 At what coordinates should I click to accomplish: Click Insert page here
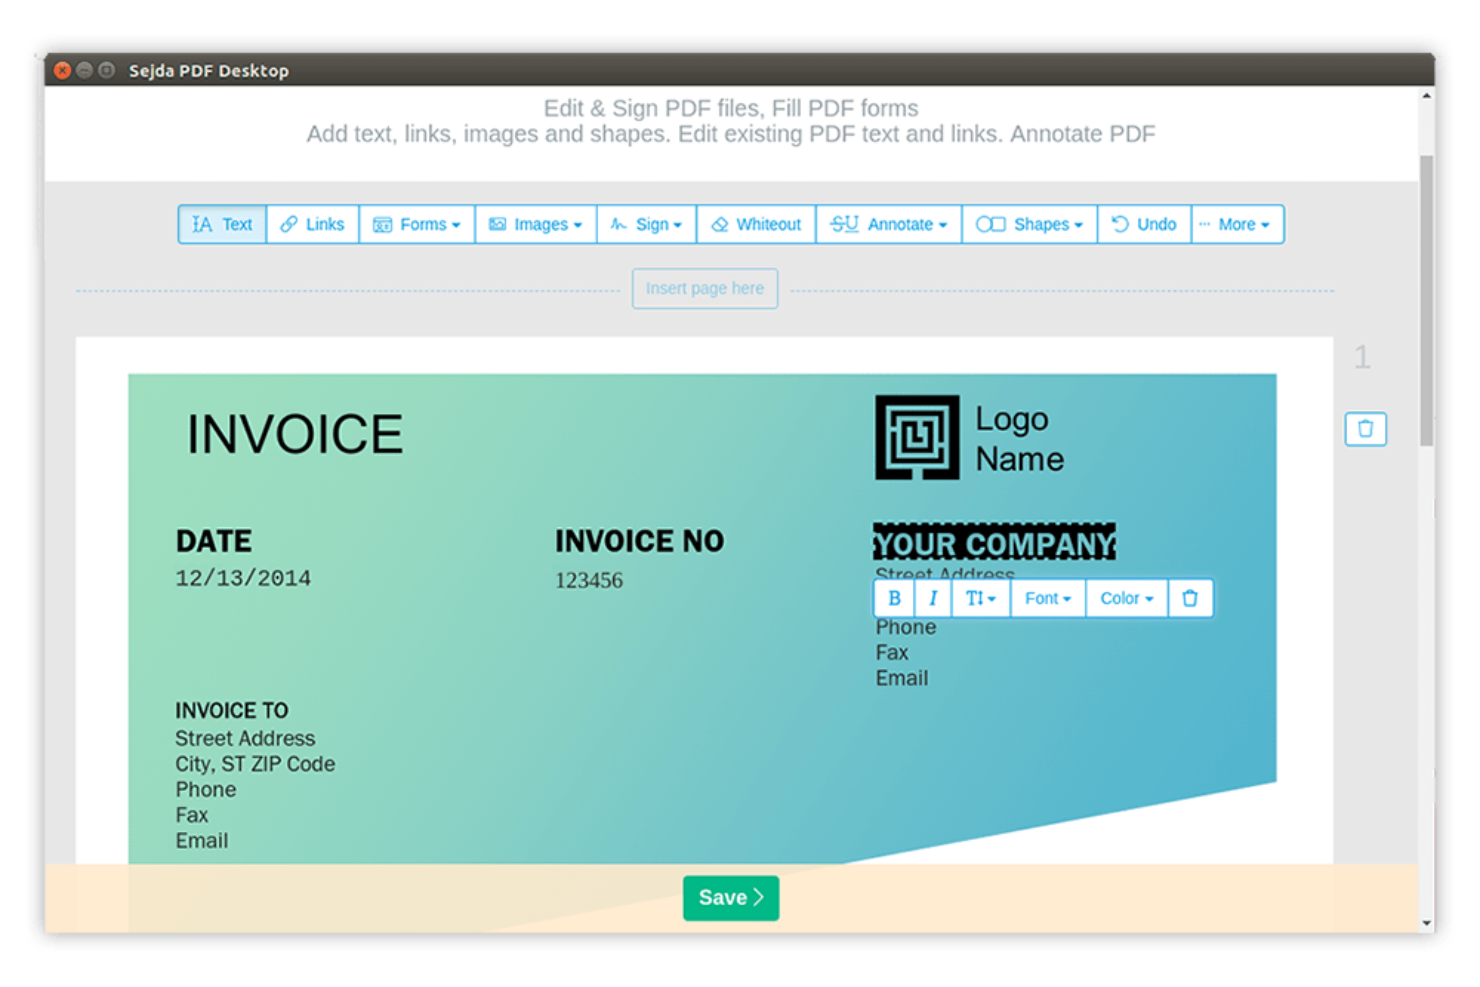pyautogui.click(x=704, y=288)
